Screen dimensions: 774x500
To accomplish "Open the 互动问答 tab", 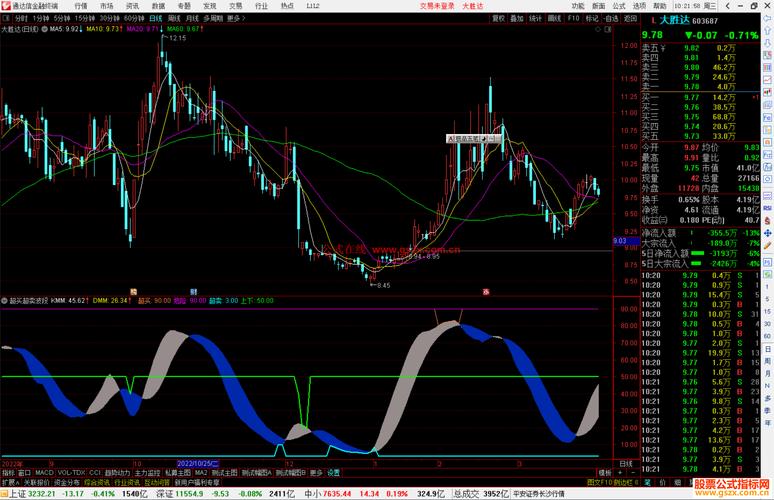I will point(157,482).
